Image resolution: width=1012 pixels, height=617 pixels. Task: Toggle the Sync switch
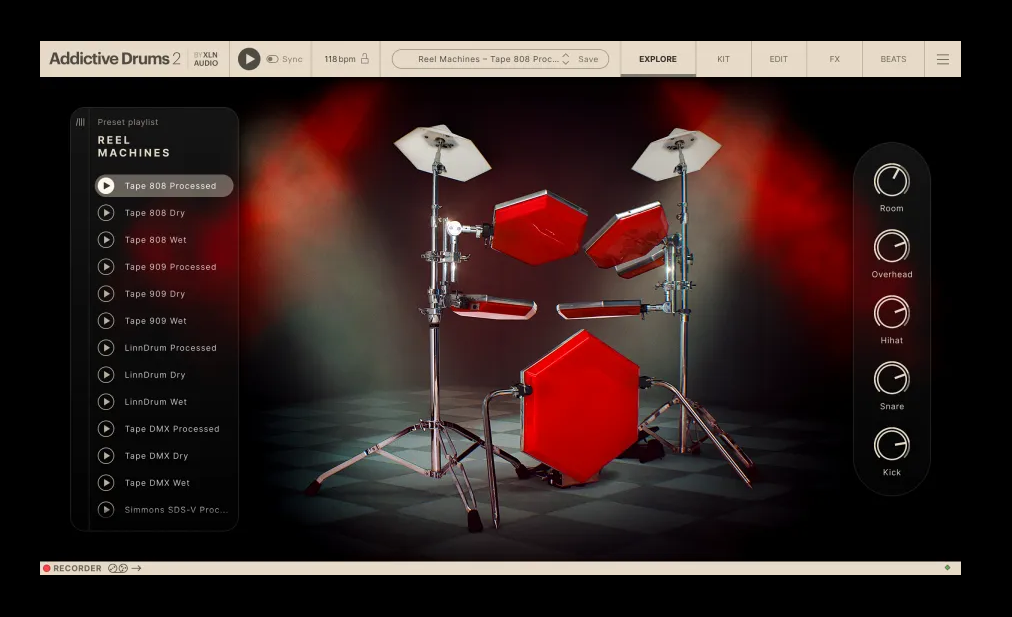(x=272, y=59)
